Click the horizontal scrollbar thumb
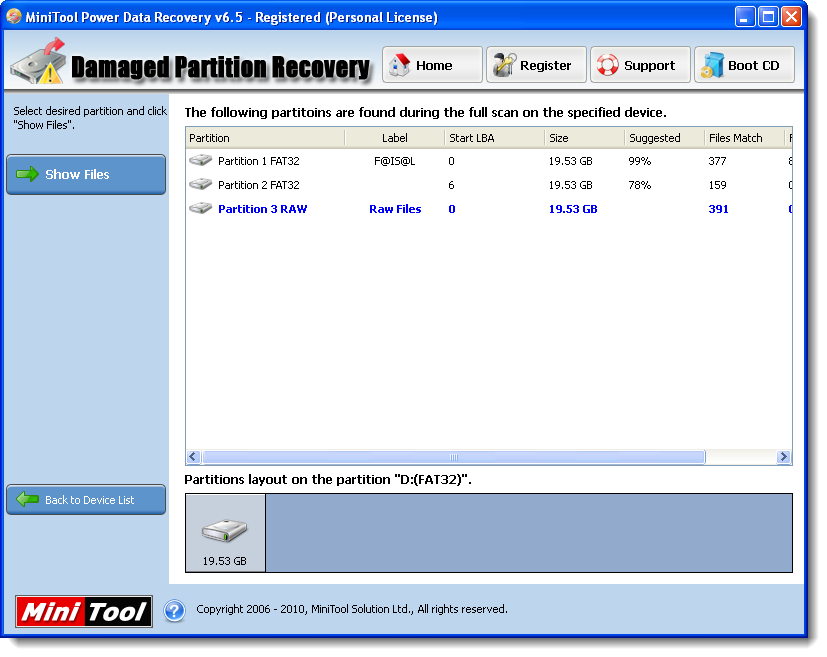The width and height of the screenshot is (827, 657). pos(454,457)
